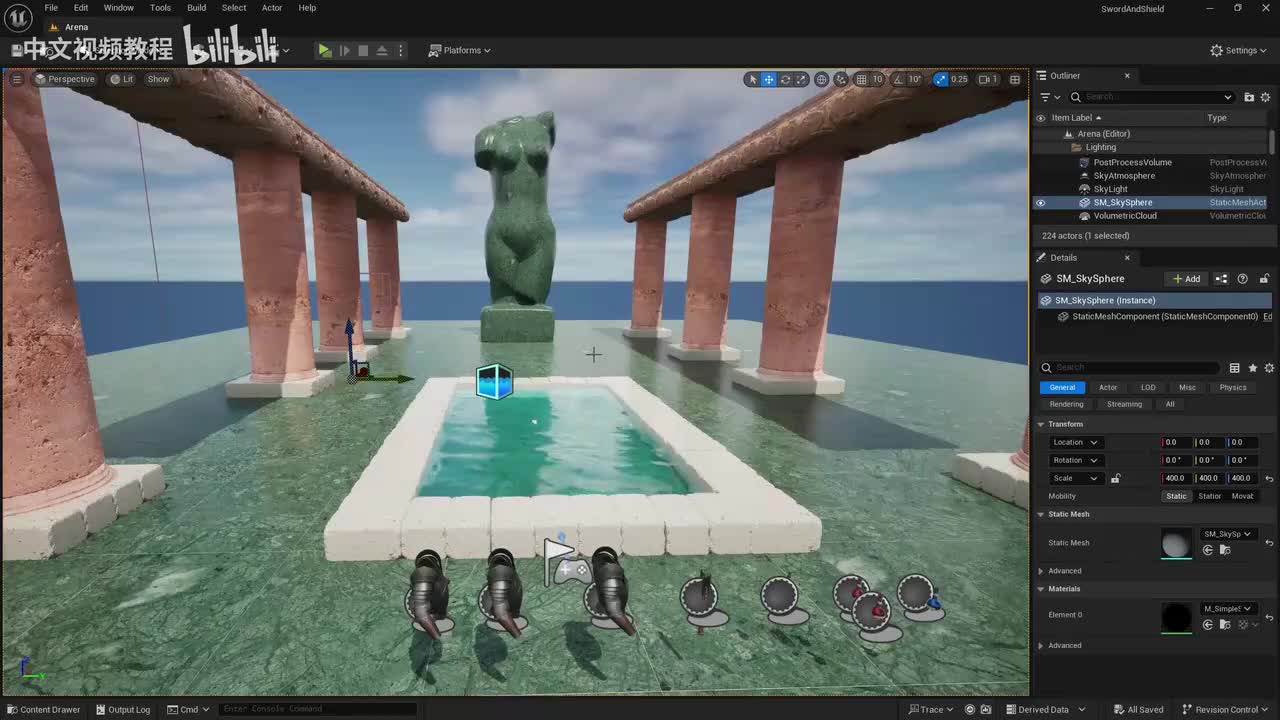Collapse the Transform section
Screen dimensions: 1280x720
(x=1041, y=424)
